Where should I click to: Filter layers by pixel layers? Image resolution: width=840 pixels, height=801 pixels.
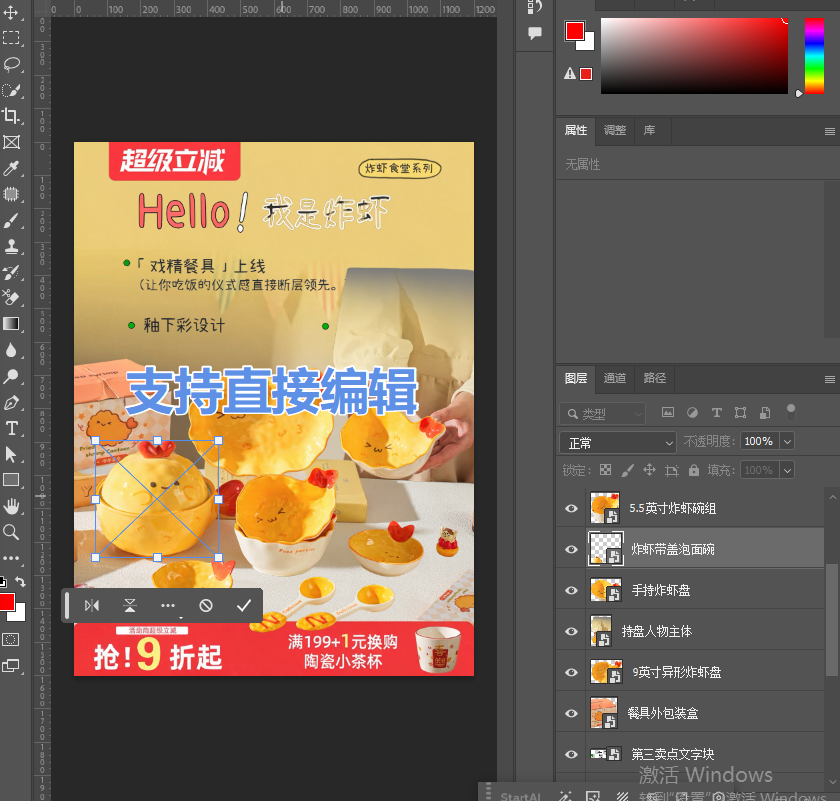668,412
